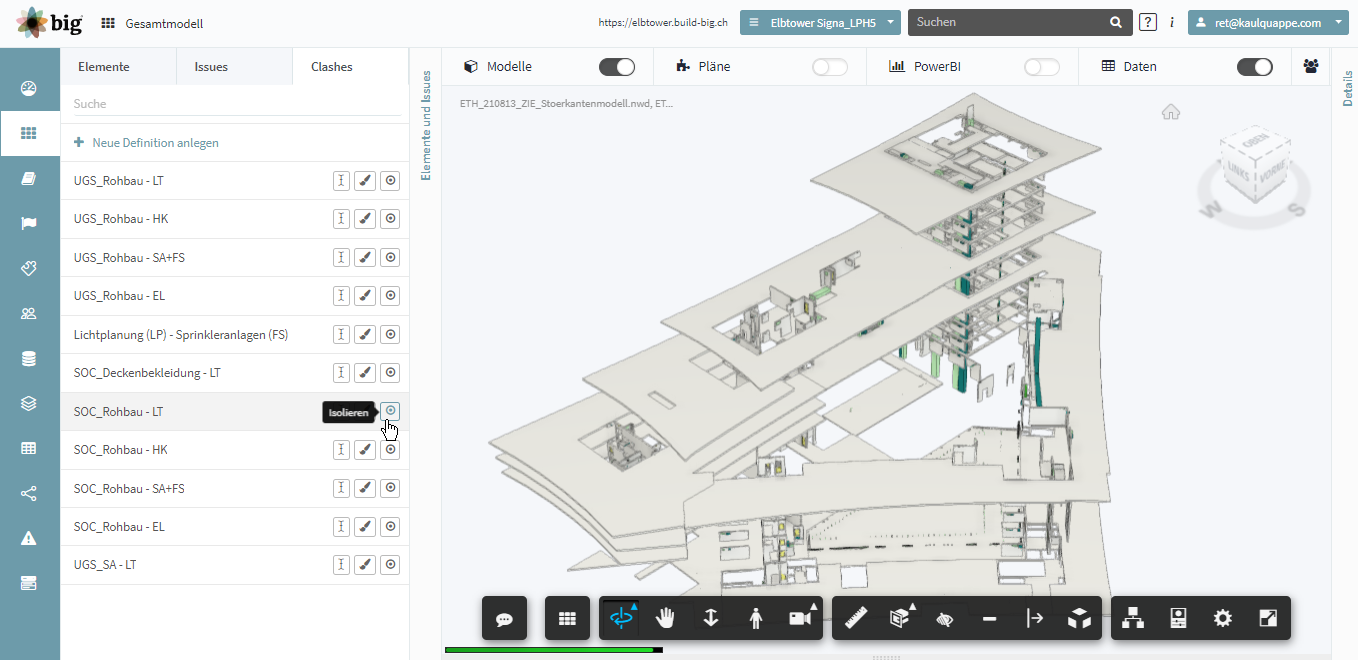This screenshot has height=660, width=1358.
Task: Open the layers stack icon in left sidebar
Action: [29, 403]
